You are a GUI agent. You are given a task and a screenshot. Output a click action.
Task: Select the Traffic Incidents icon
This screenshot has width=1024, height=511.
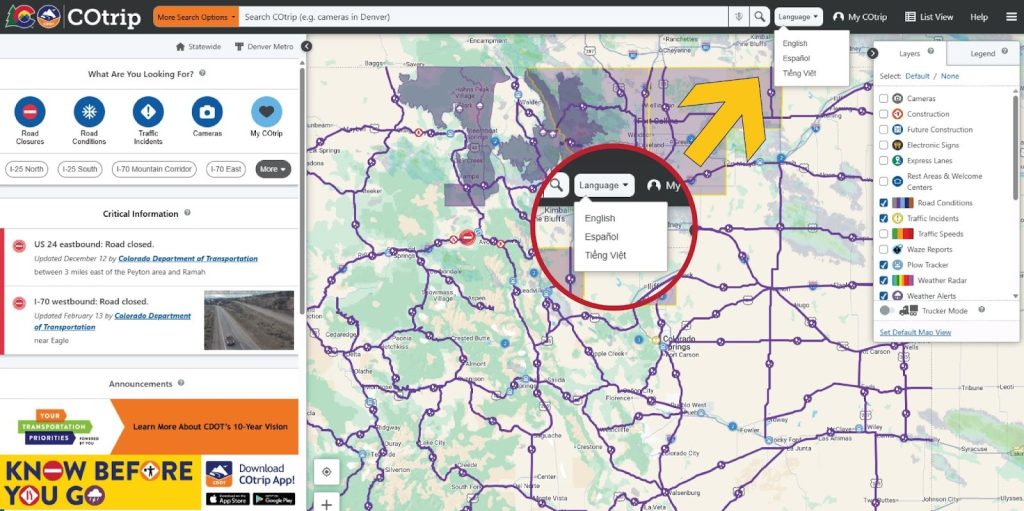[148, 111]
